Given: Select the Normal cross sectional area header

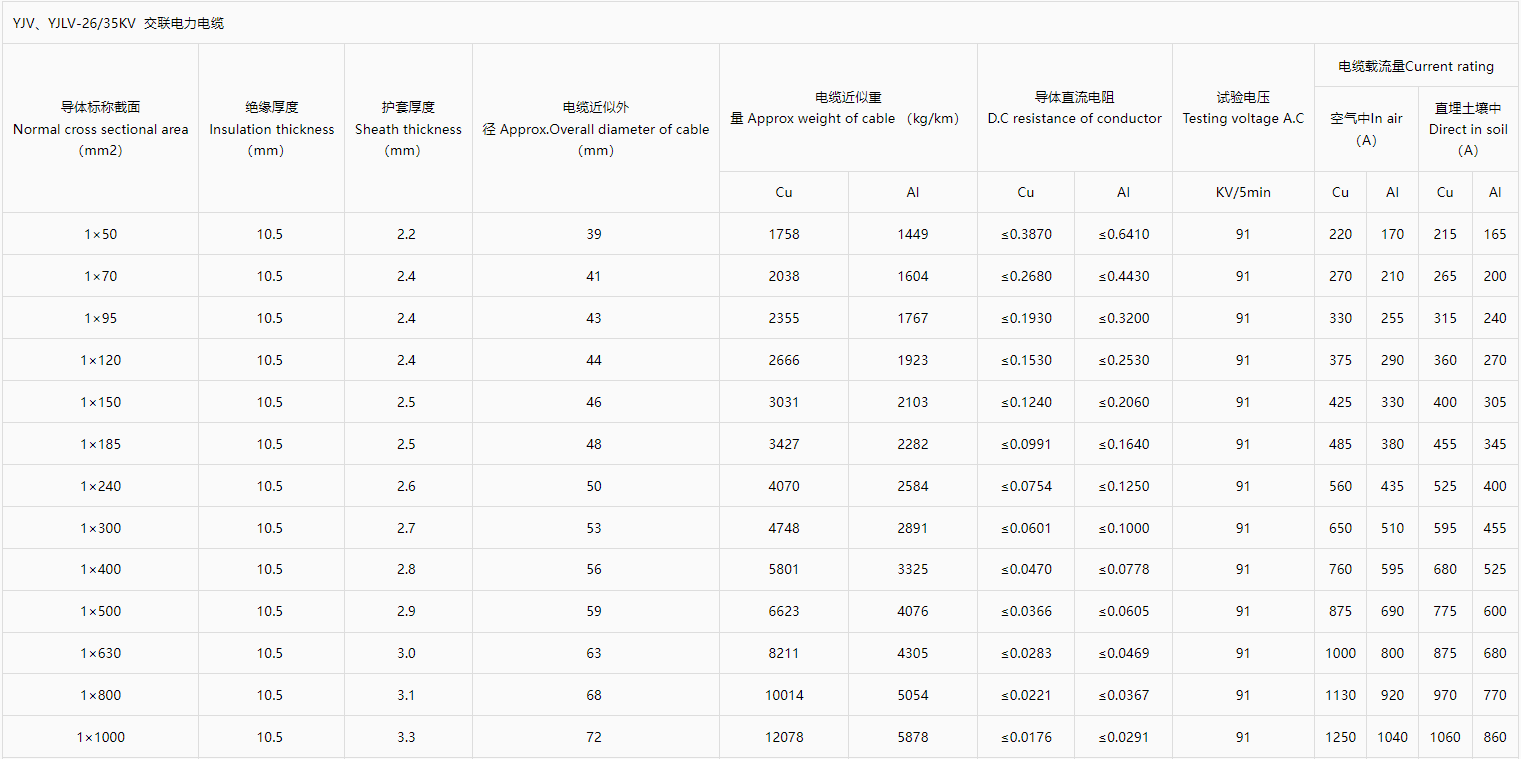Looking at the screenshot, I should (x=100, y=129).
